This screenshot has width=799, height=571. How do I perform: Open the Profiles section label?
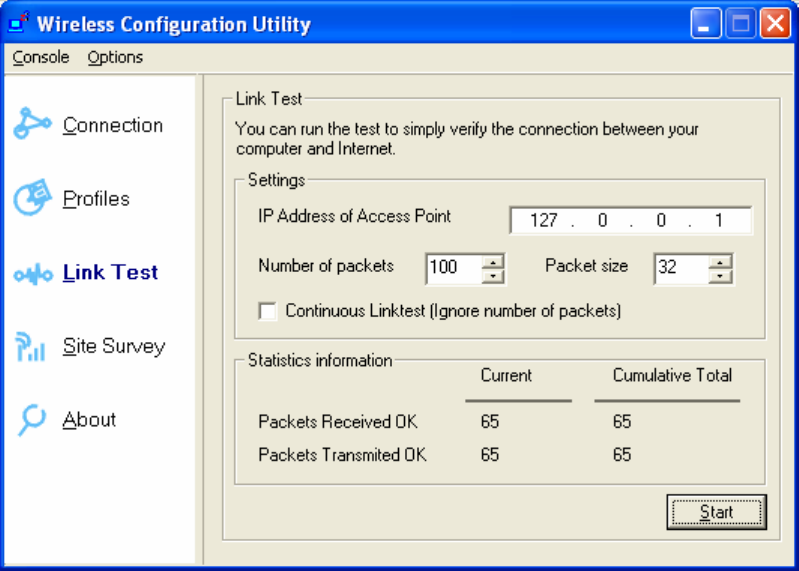[x=96, y=199]
